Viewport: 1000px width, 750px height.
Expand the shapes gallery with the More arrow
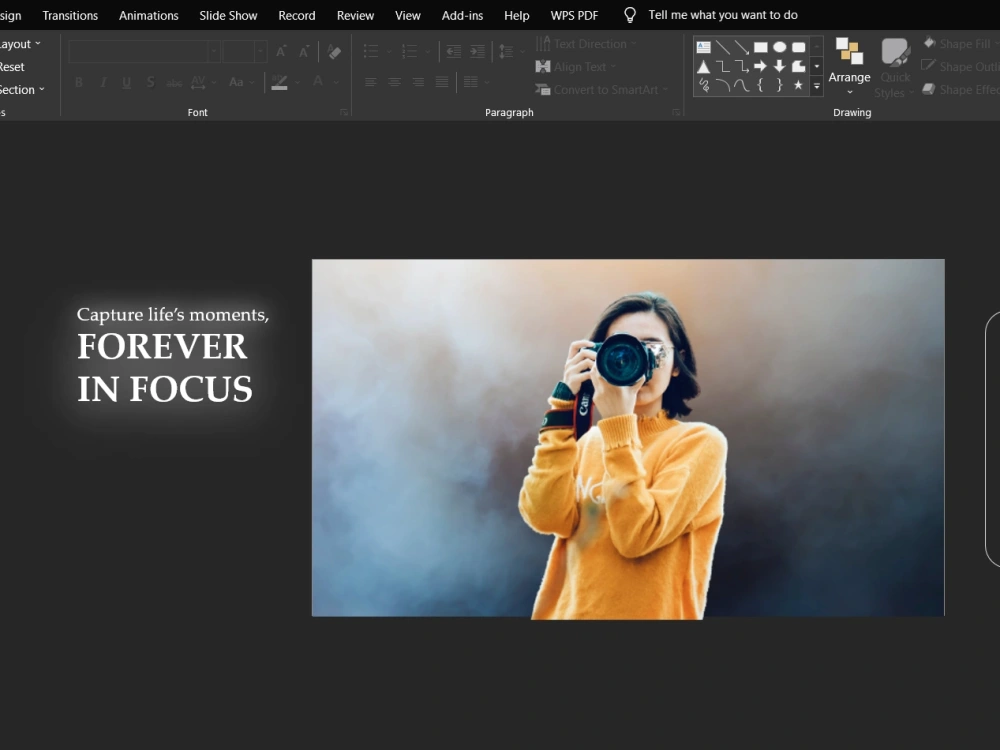tap(817, 86)
